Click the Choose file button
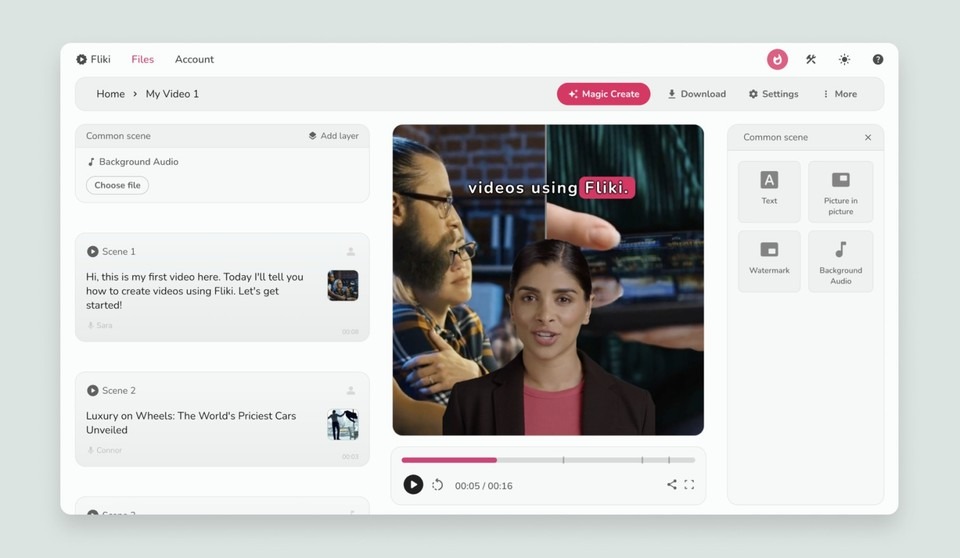This screenshot has width=960, height=558. pos(117,185)
